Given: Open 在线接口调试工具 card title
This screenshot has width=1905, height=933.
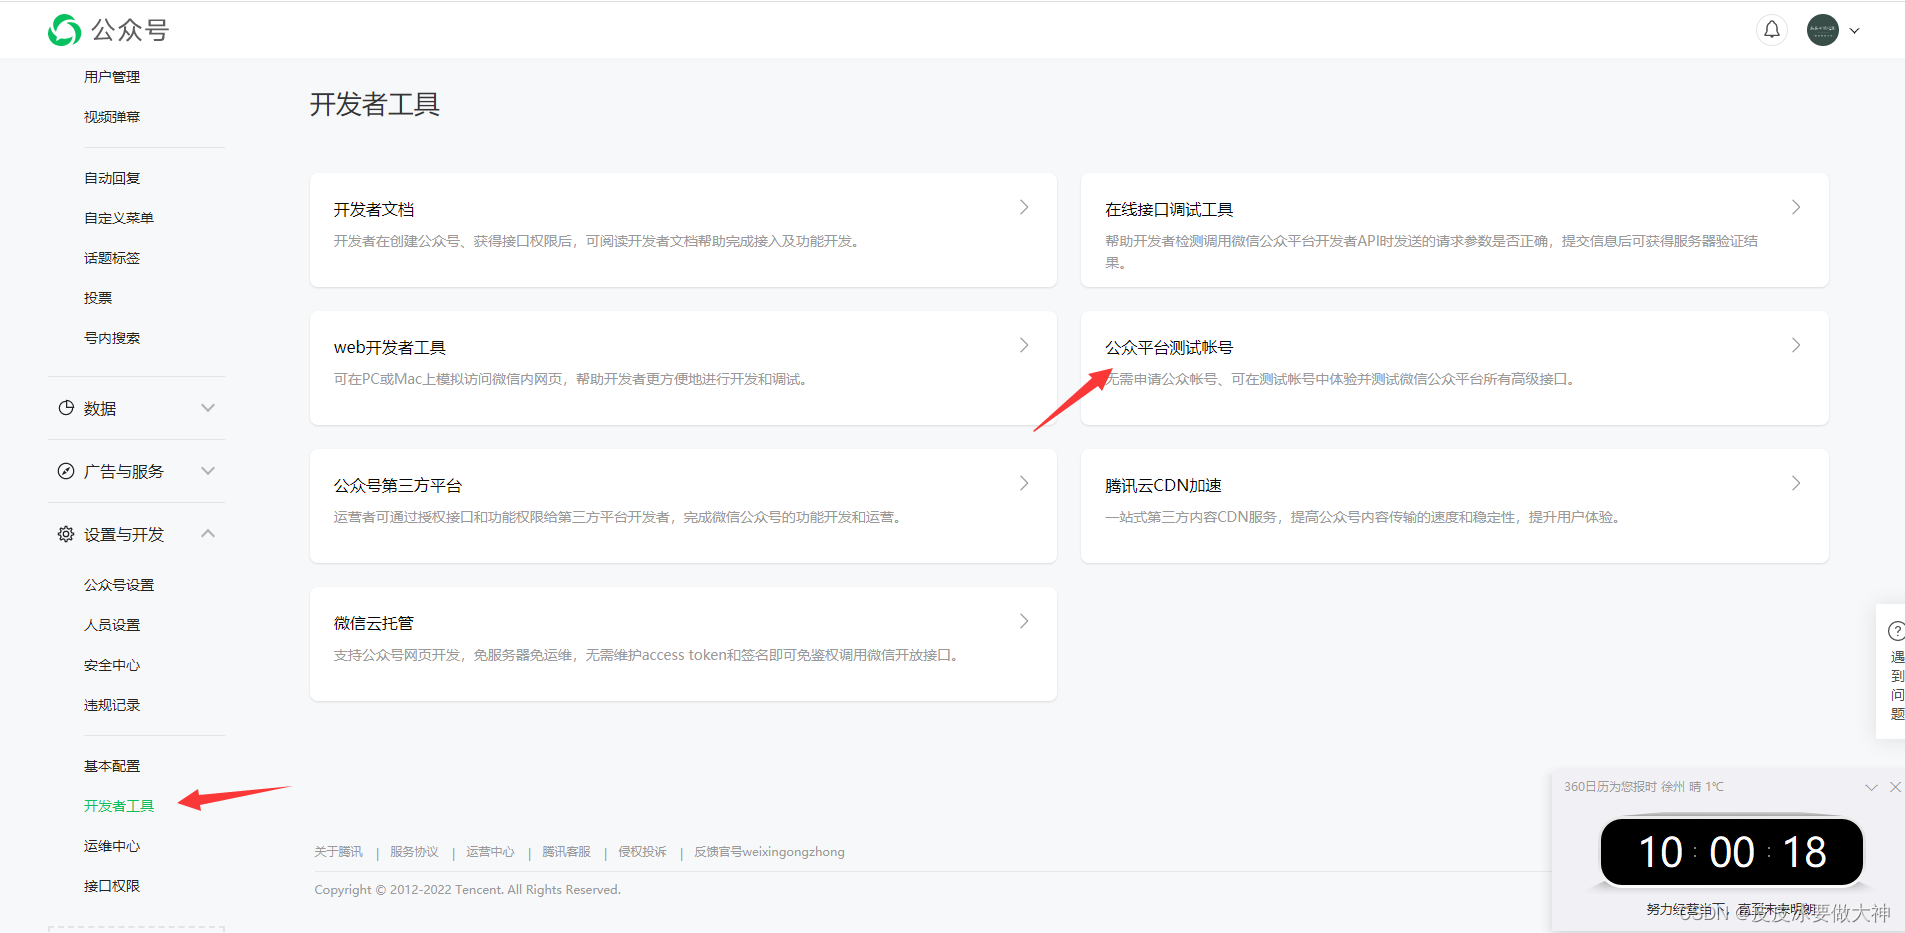Looking at the screenshot, I should tap(1169, 209).
